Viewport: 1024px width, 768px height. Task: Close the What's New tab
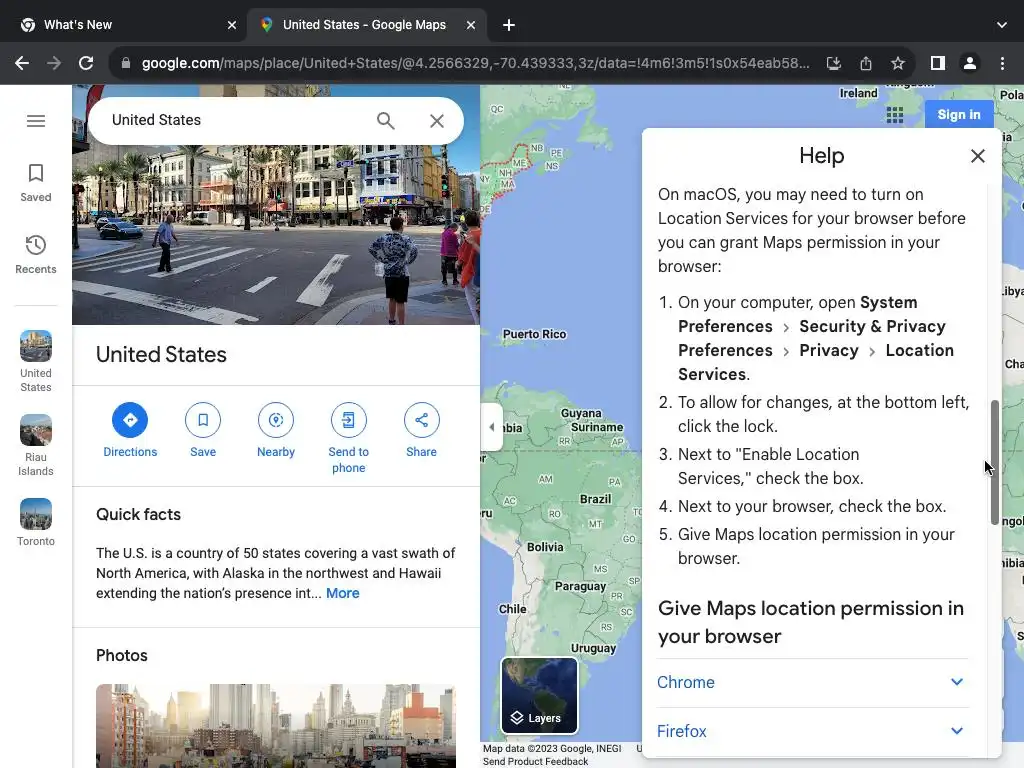(232, 25)
